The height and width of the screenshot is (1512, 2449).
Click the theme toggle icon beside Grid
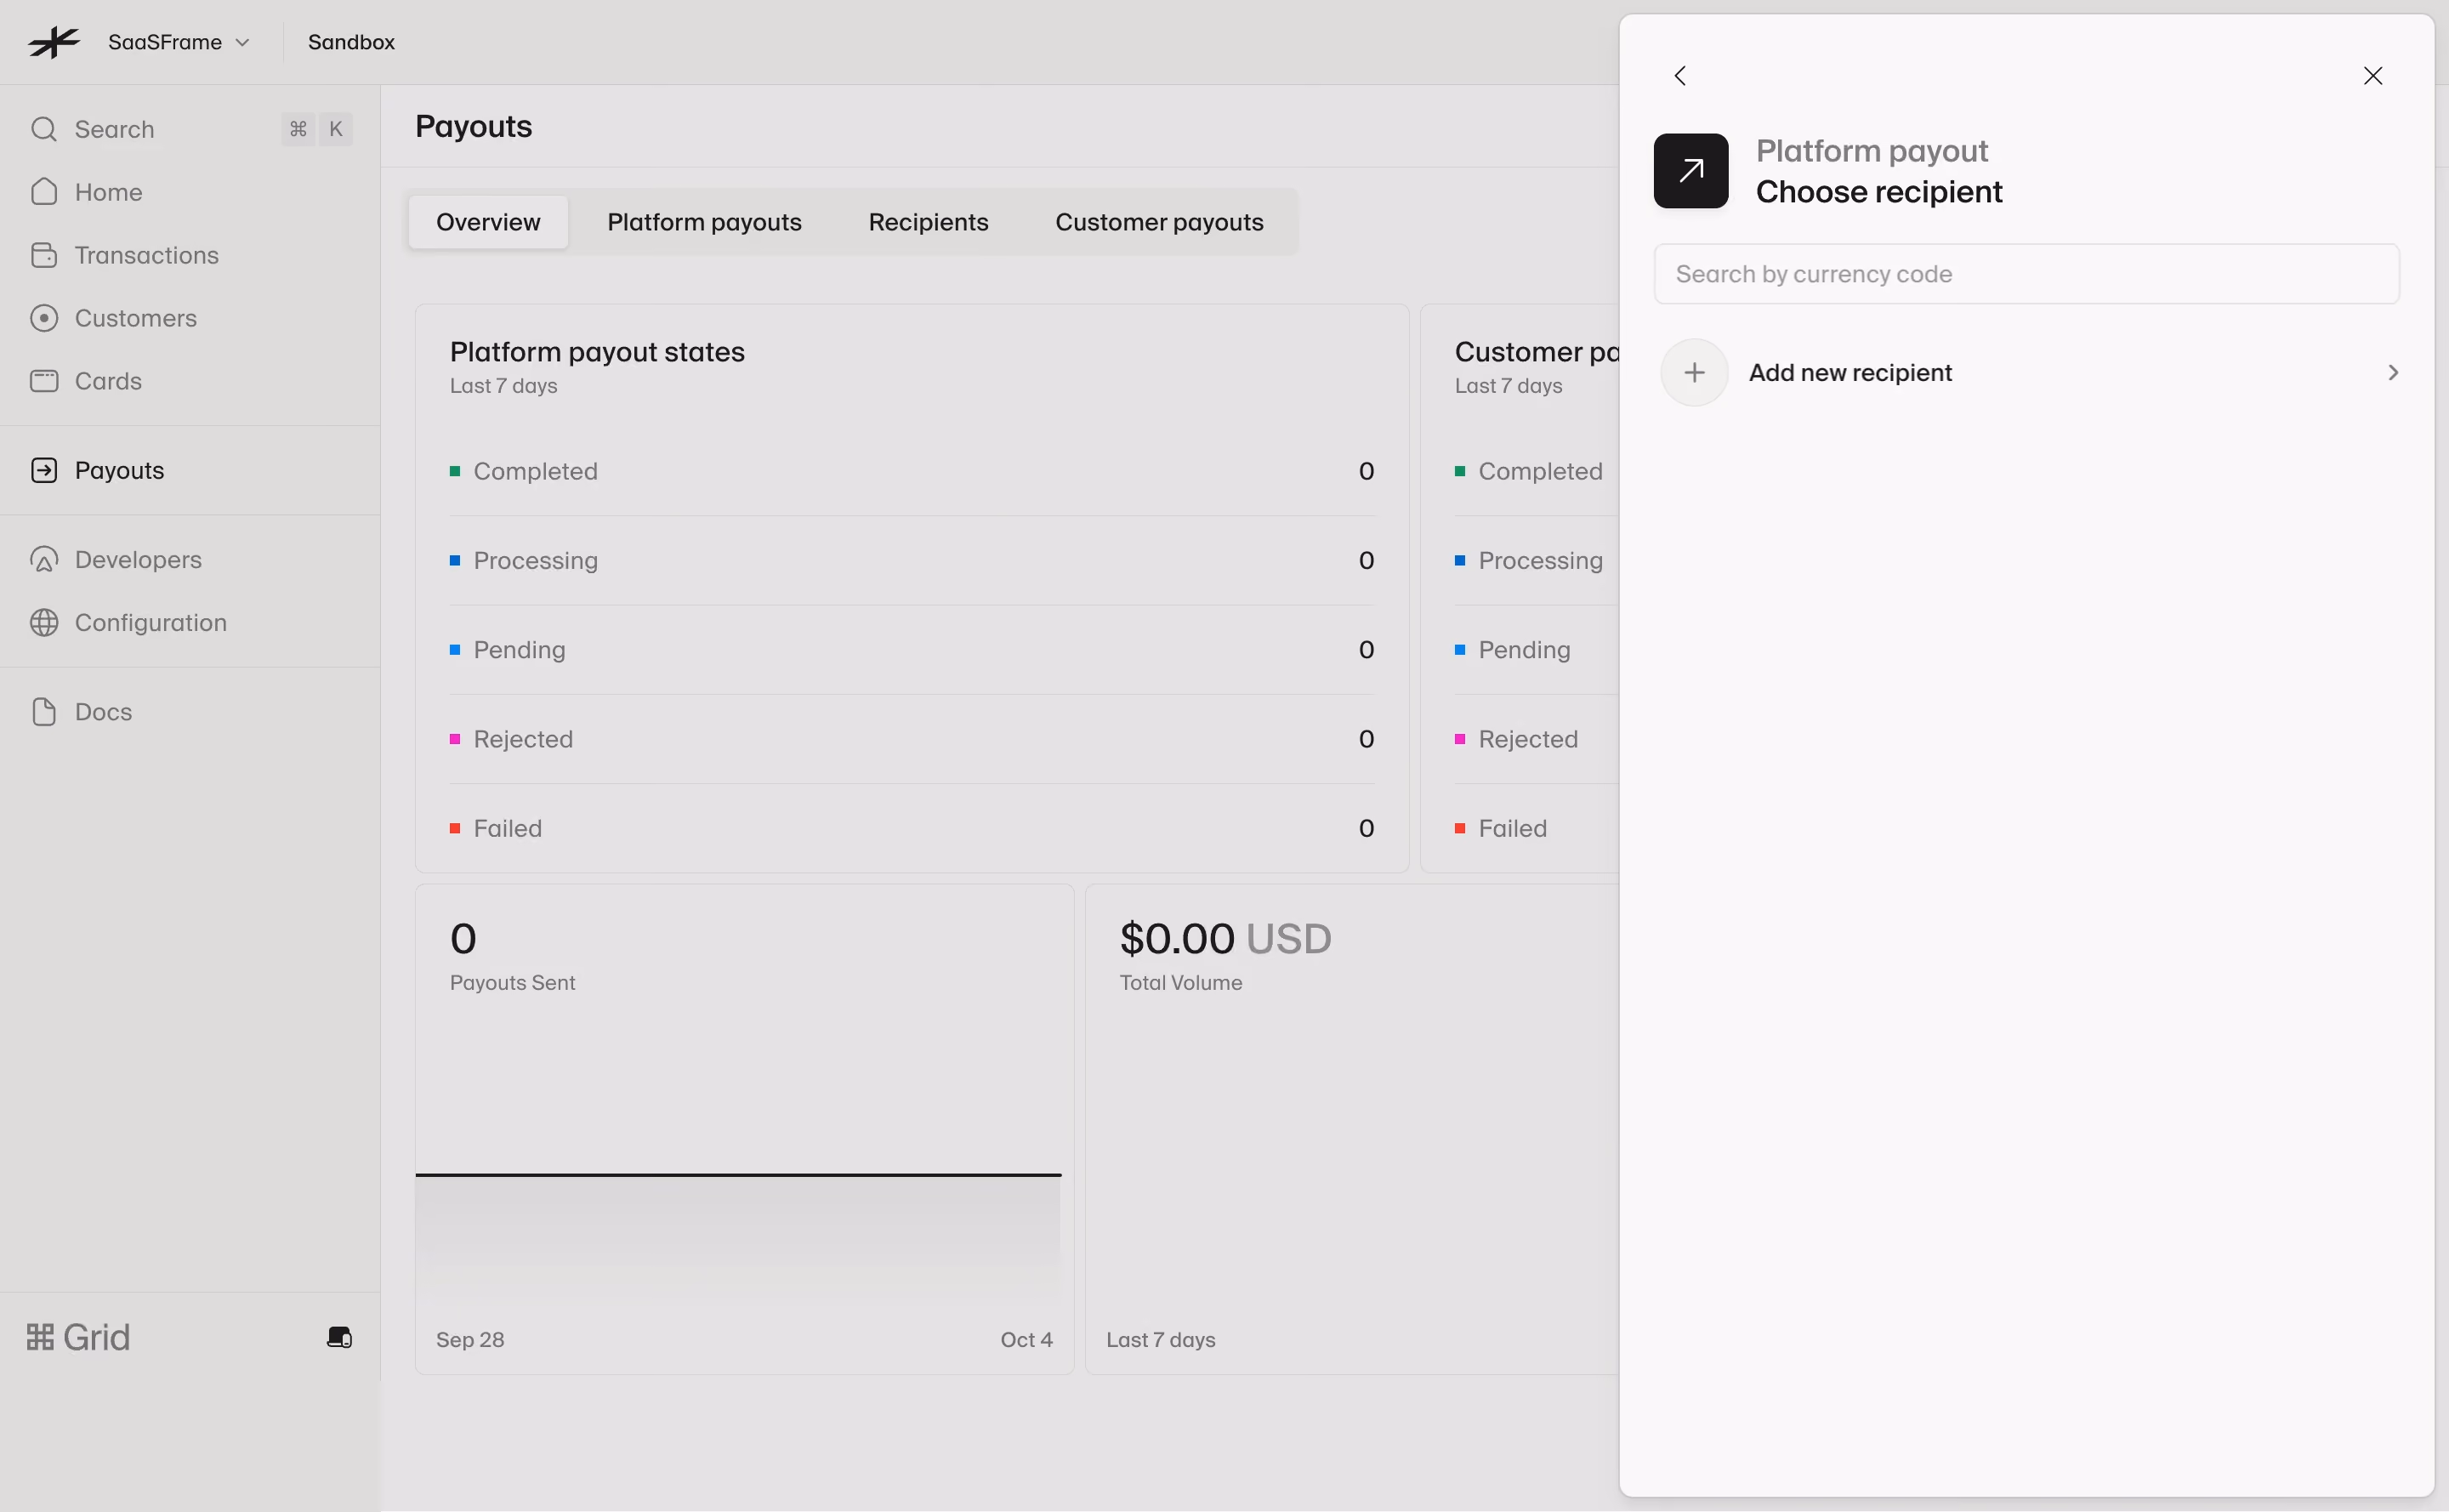[340, 1338]
